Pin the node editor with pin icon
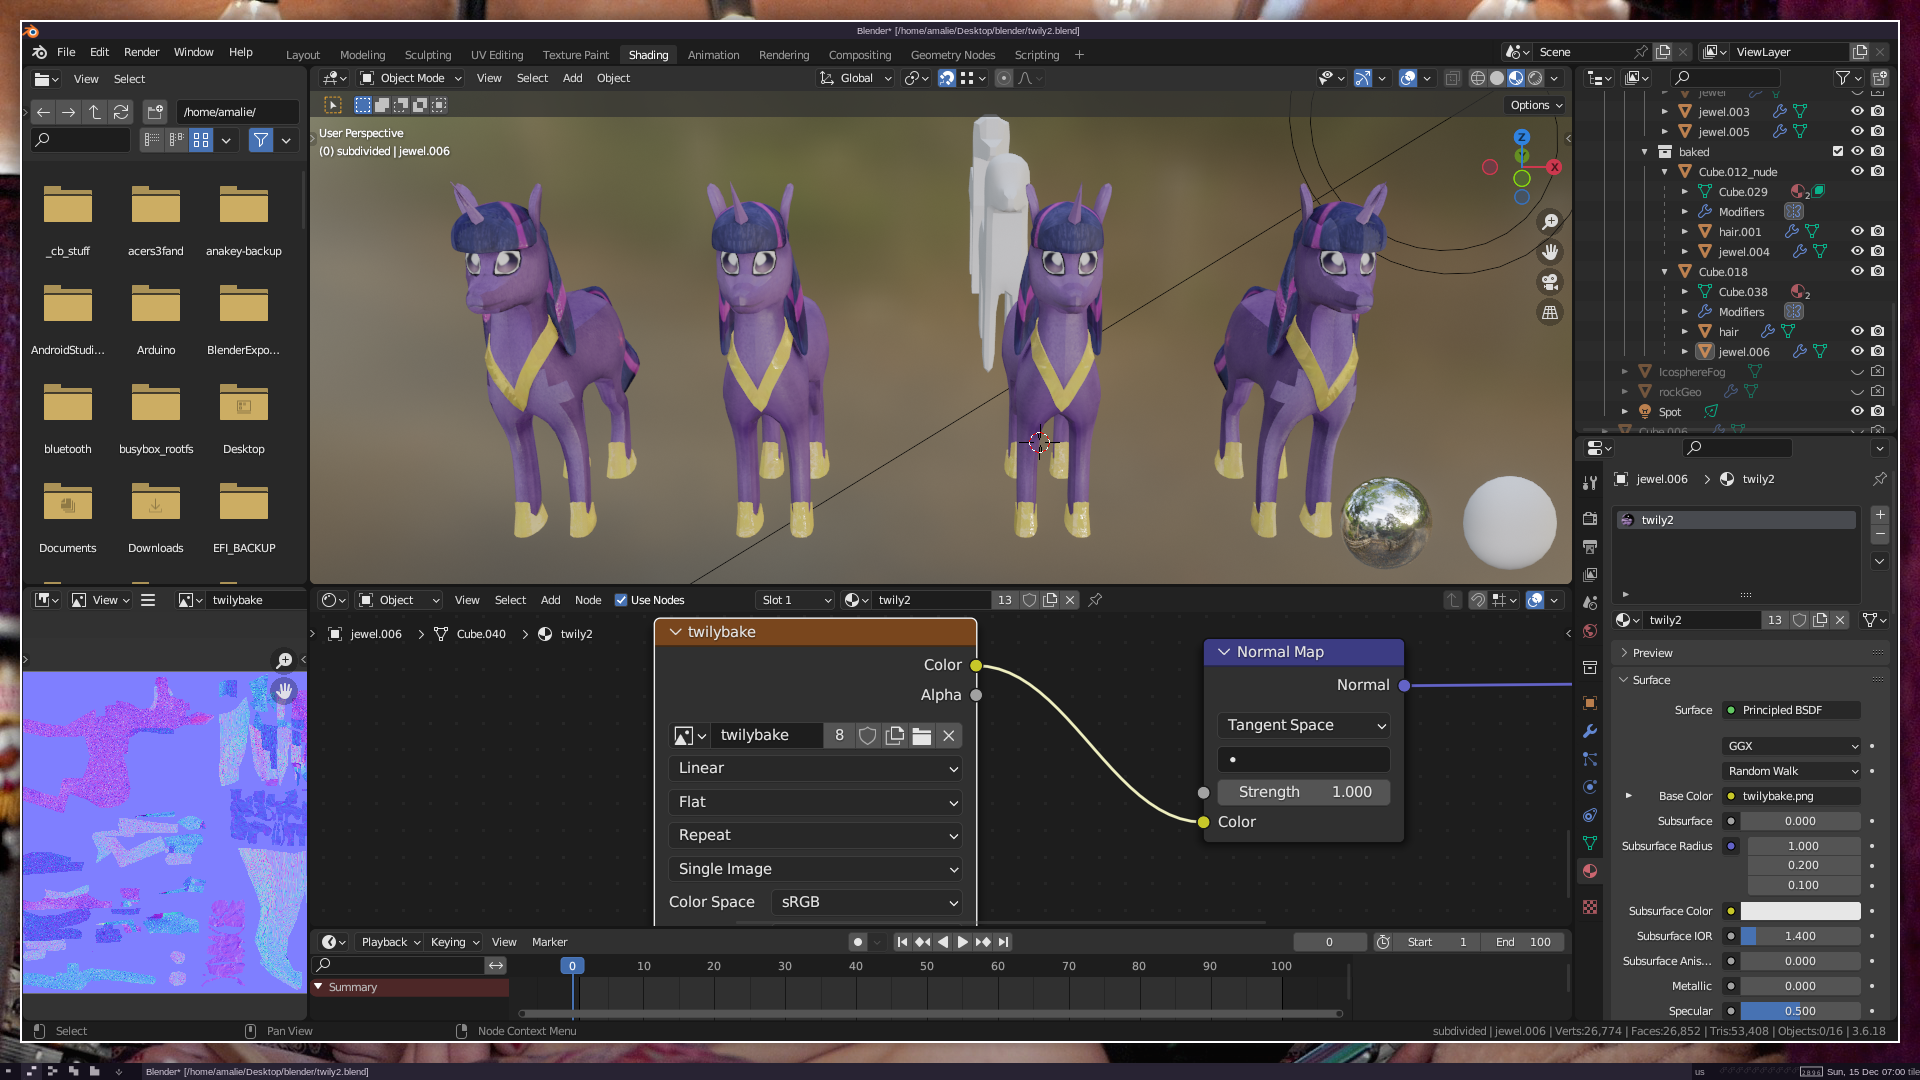Screen dimensions: 1920x1080 pyautogui.click(x=1095, y=600)
